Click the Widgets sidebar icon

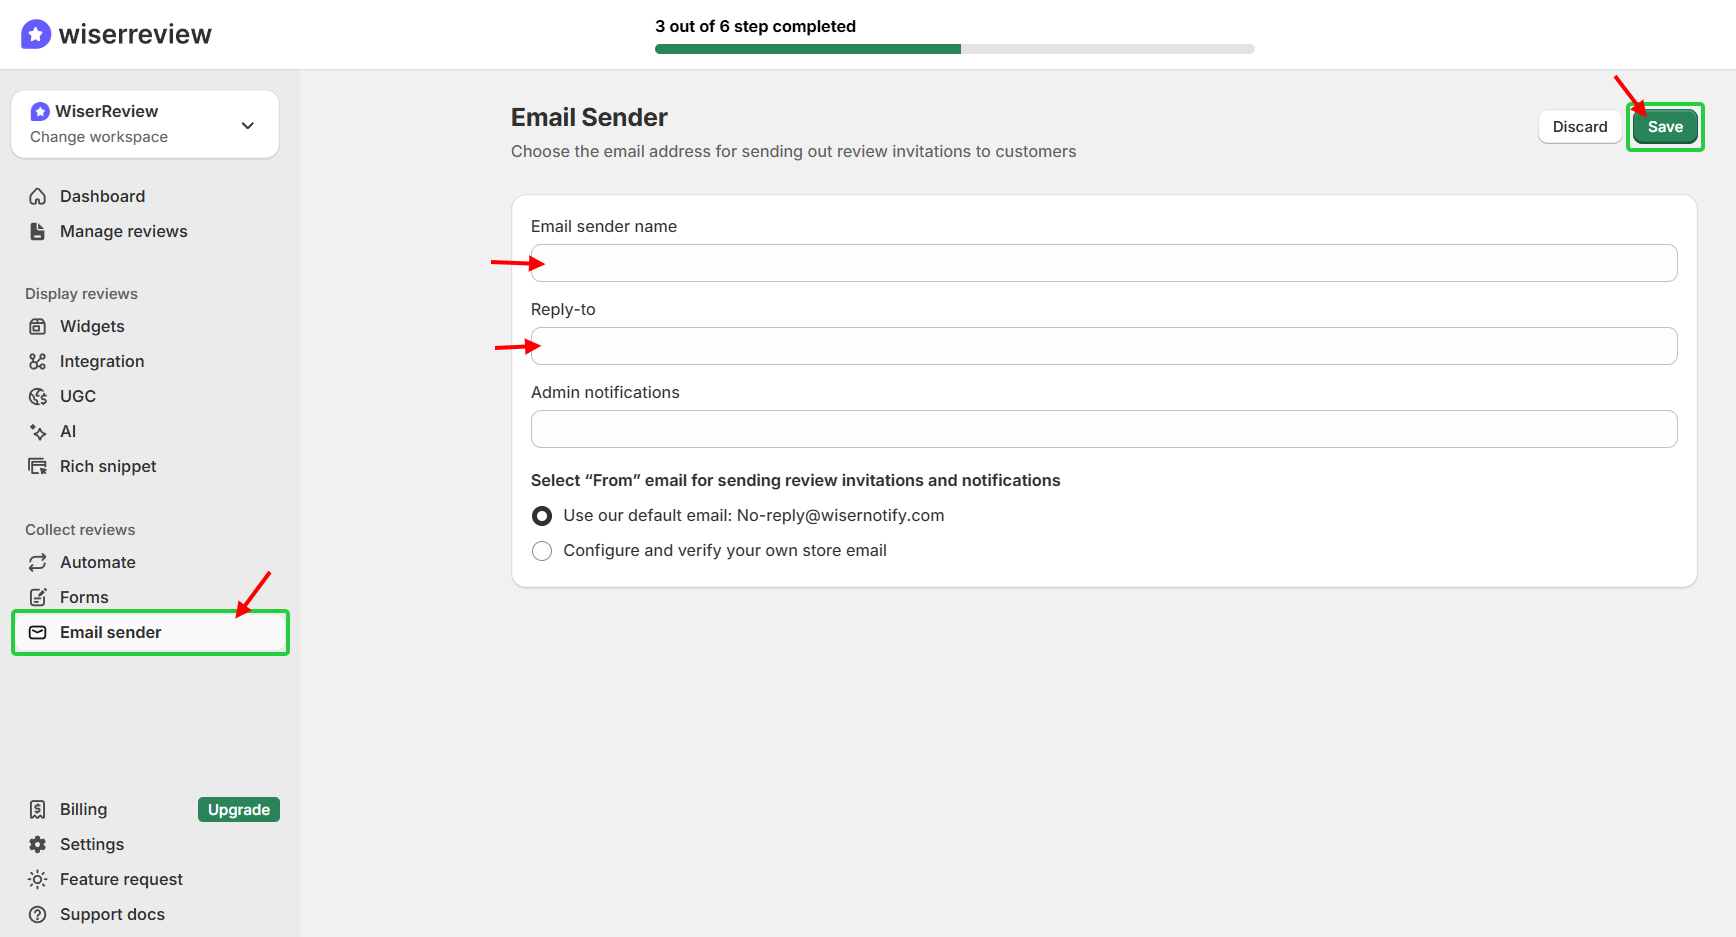tap(38, 326)
